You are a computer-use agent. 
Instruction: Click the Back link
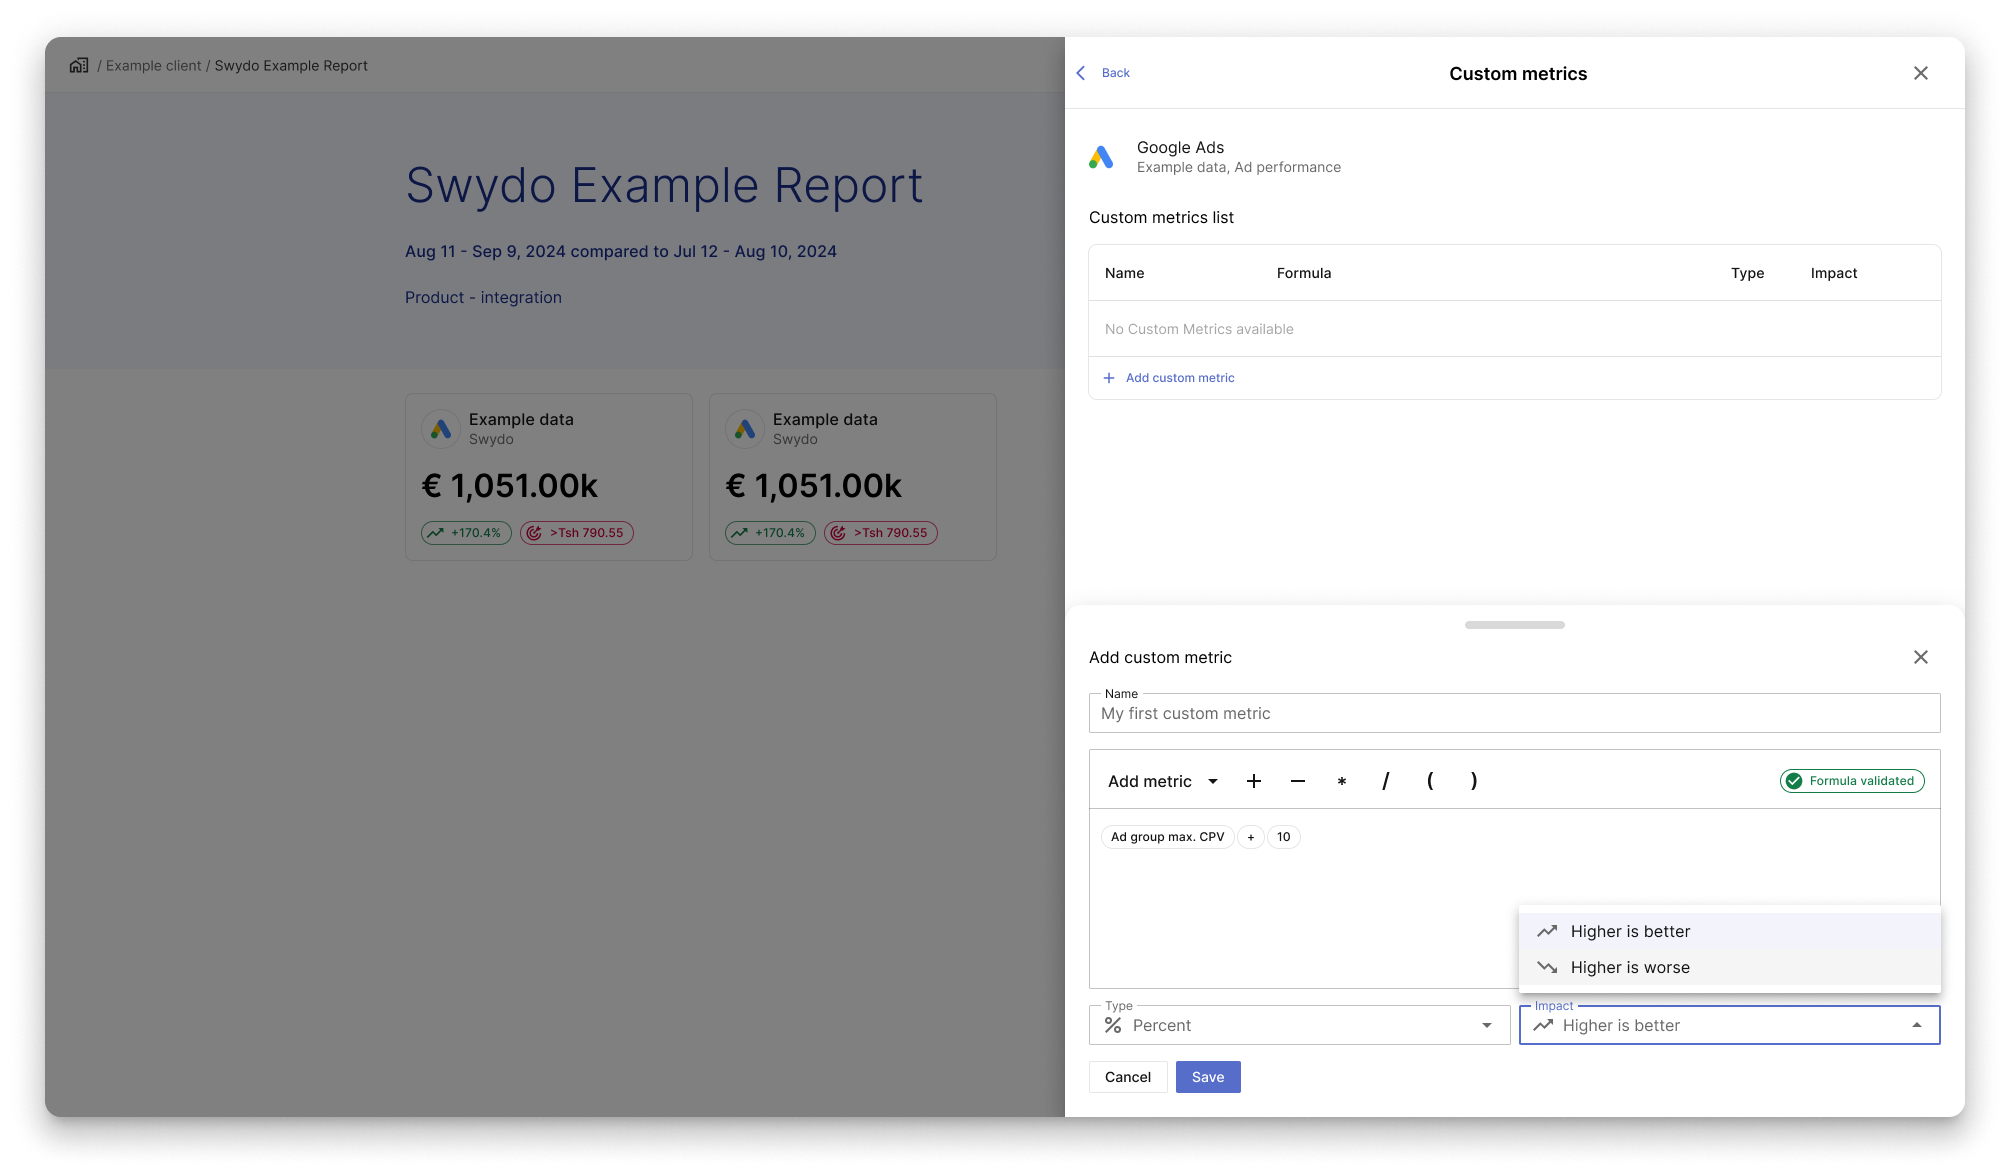(x=1116, y=73)
